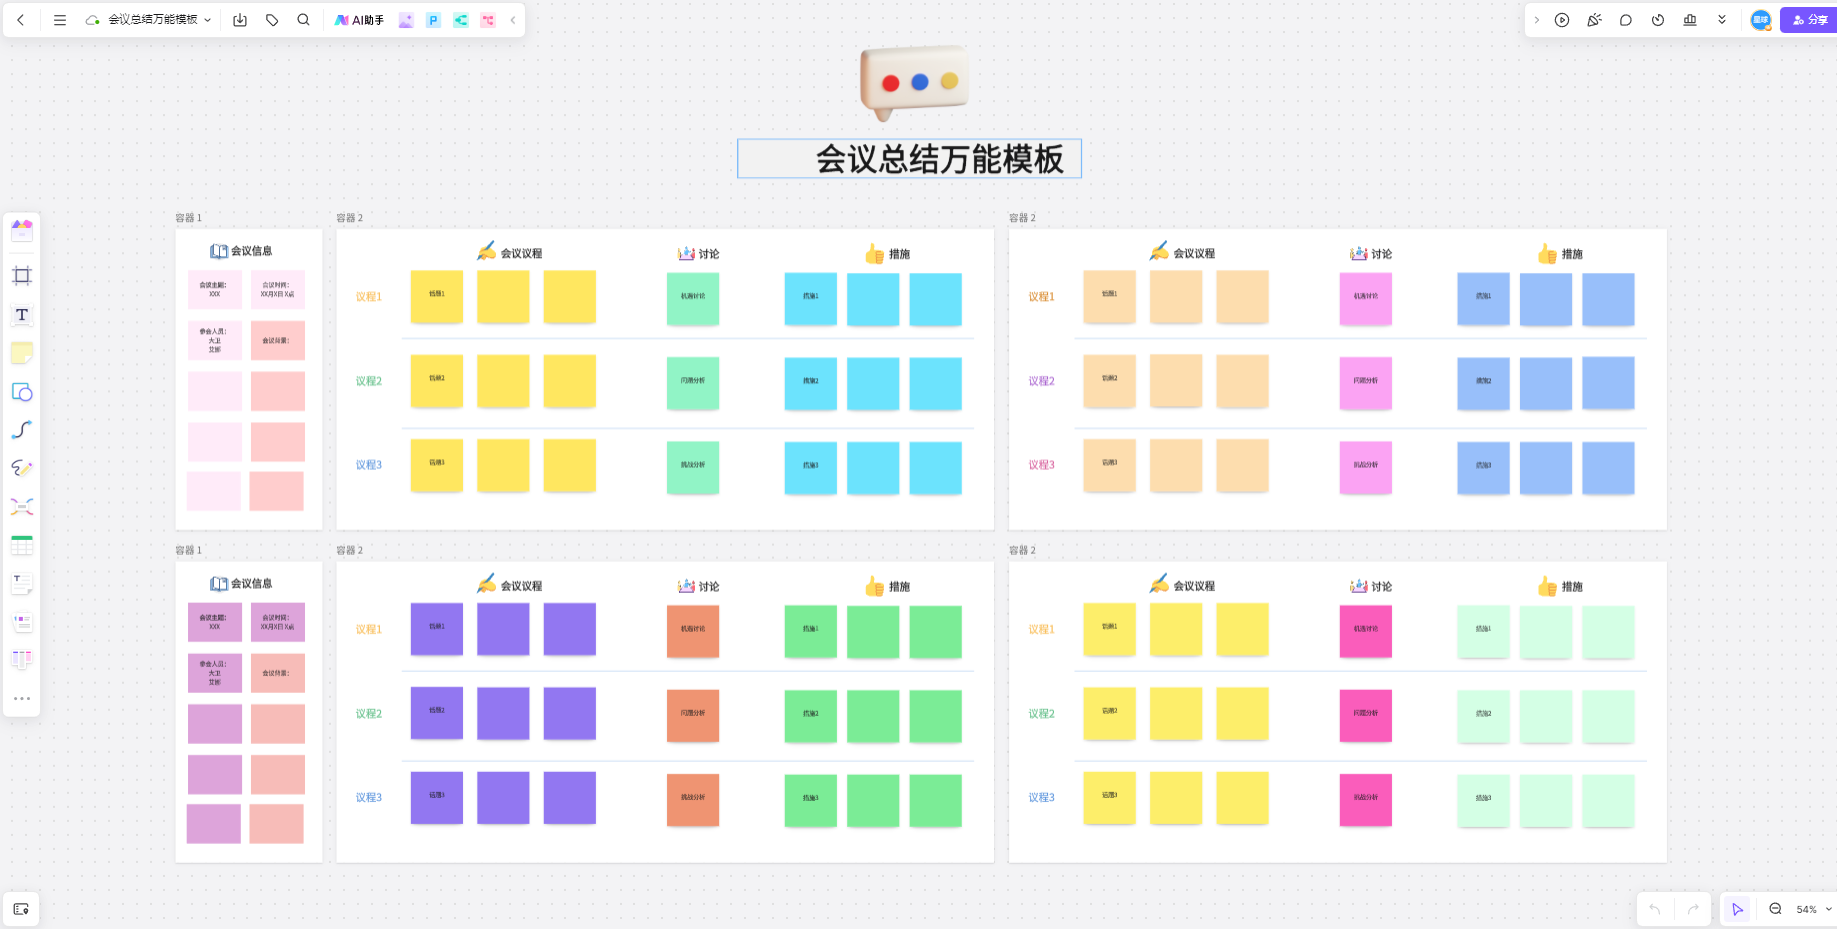
Task: Click the 分享 share button
Action: pos(1809,20)
